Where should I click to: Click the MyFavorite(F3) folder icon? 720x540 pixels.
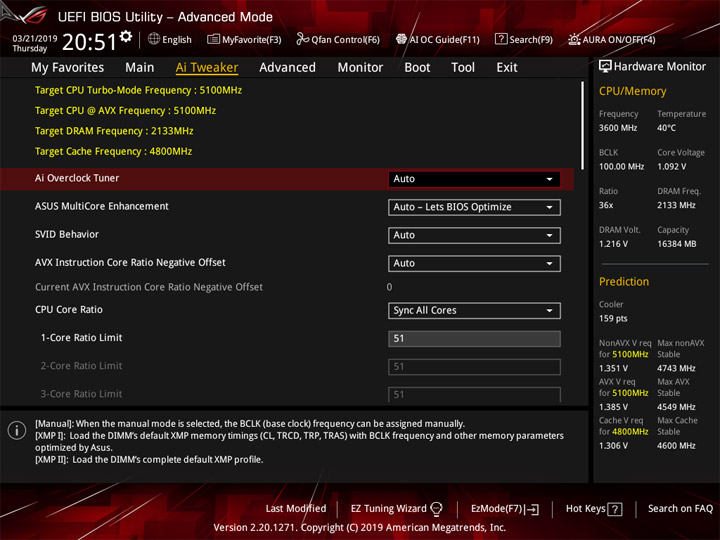(213, 39)
